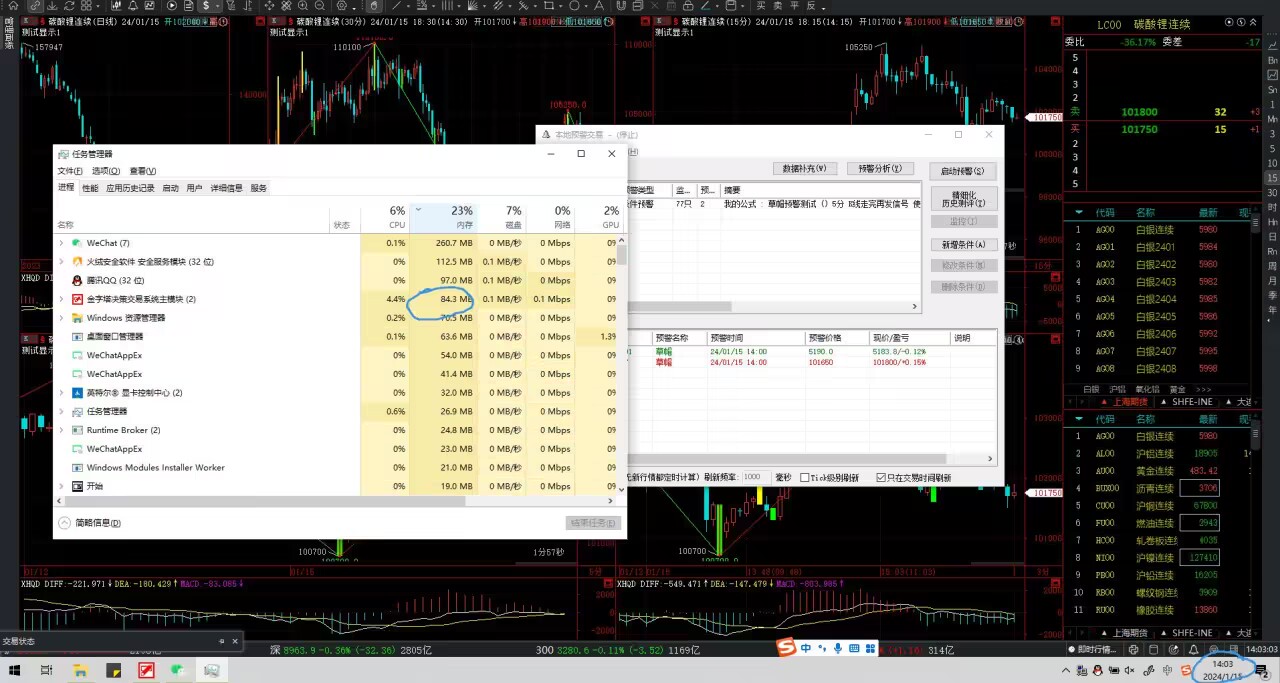Click the taskbar clock showing 14:03

pos(1223,670)
